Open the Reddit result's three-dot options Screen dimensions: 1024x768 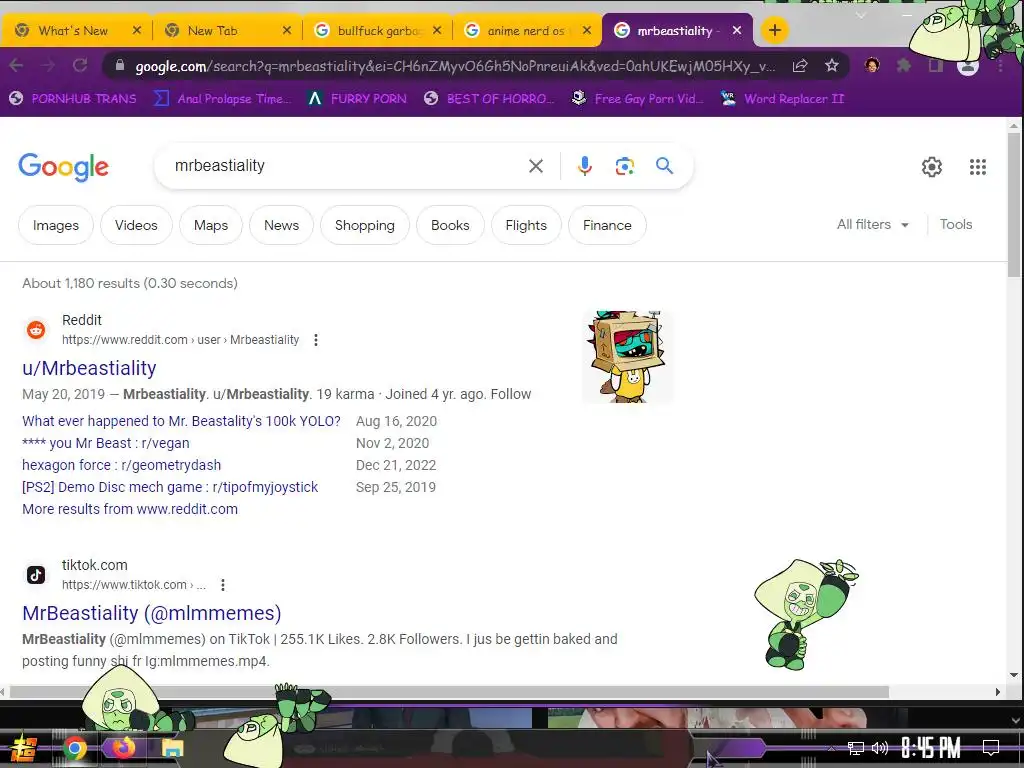tap(316, 340)
